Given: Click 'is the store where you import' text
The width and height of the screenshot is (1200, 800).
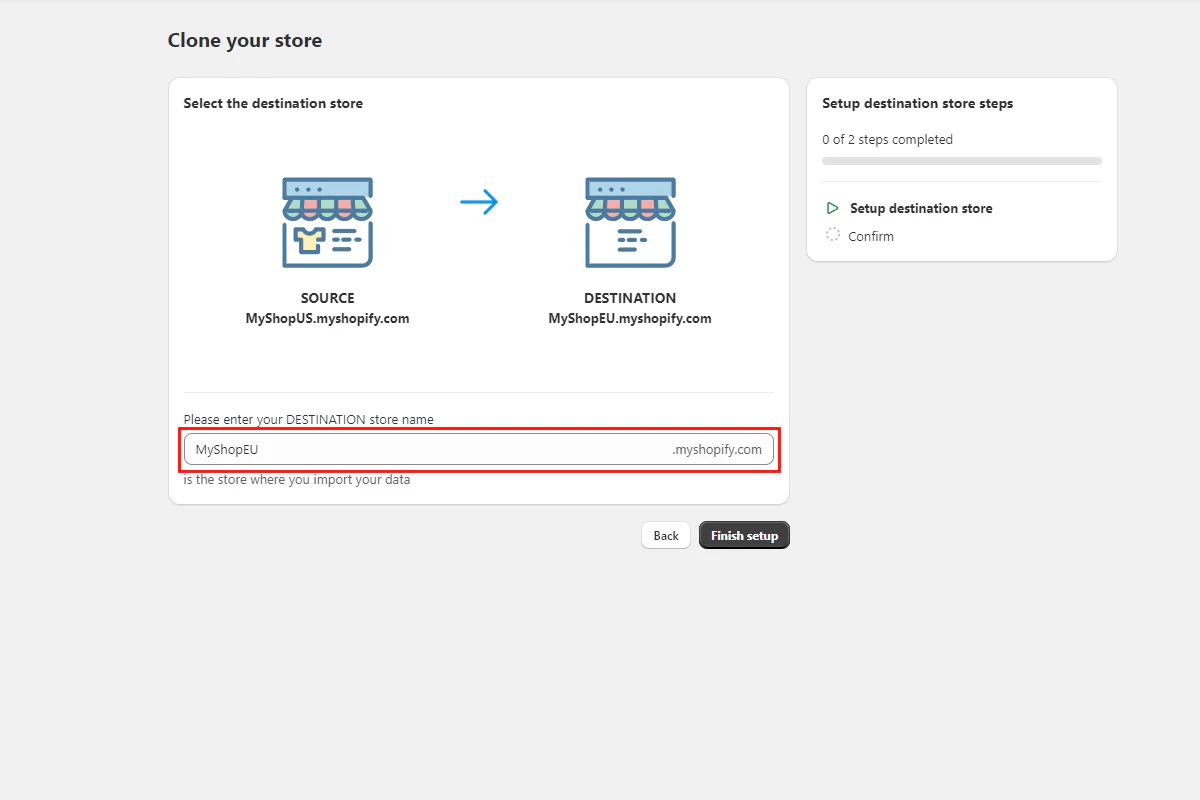Looking at the screenshot, I should [x=297, y=479].
